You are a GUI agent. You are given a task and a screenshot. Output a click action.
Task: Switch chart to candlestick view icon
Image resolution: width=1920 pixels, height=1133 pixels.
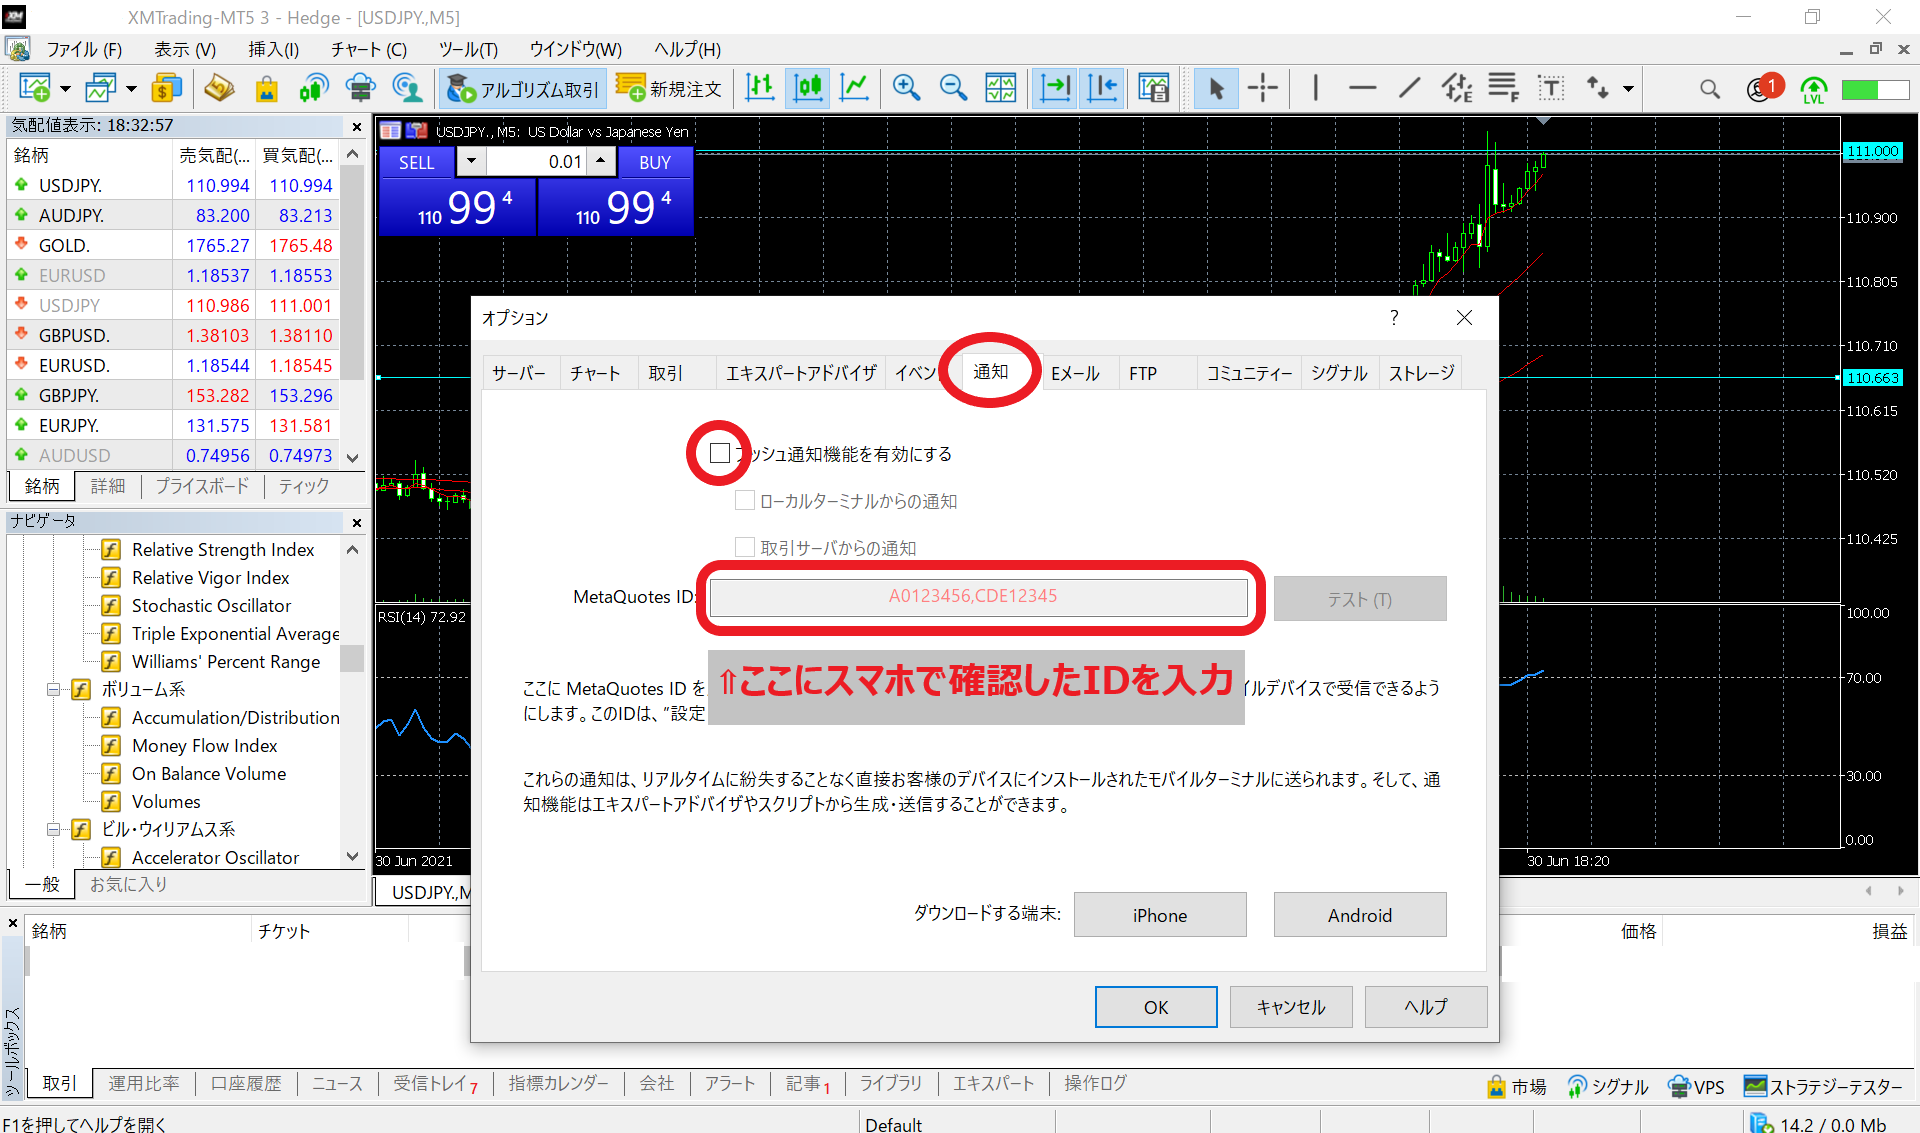(808, 89)
